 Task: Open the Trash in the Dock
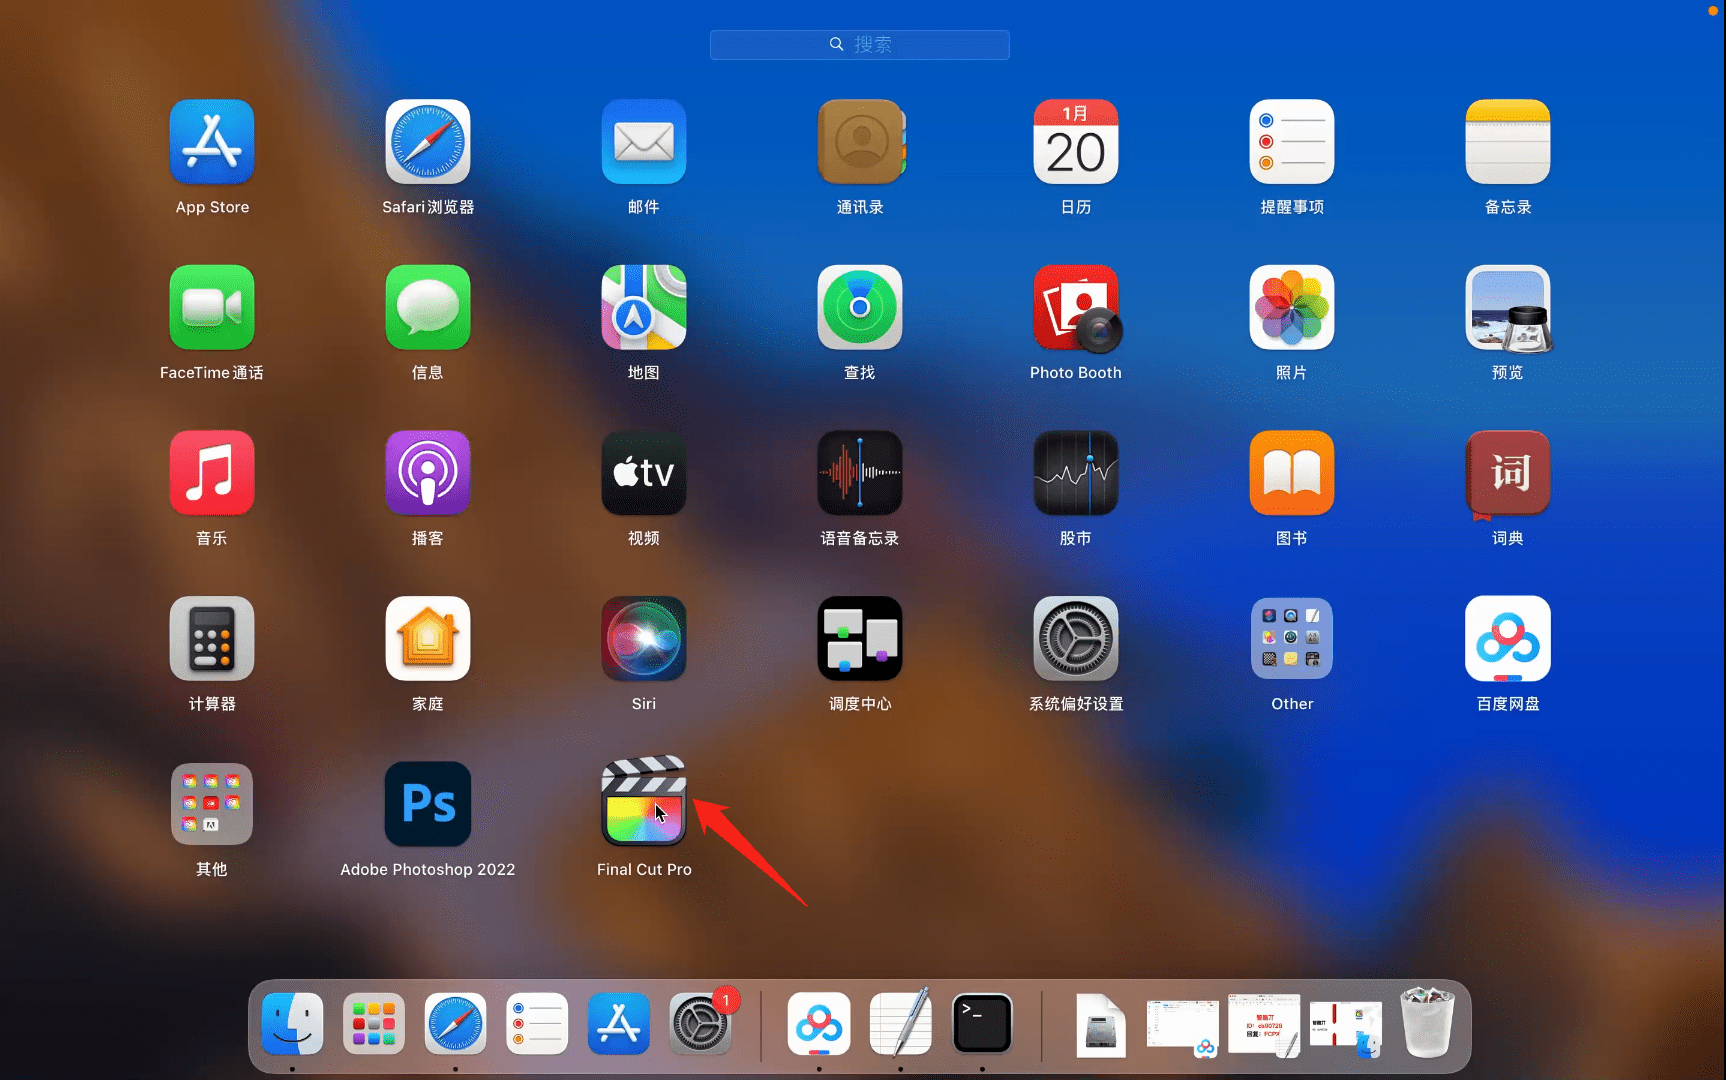point(1427,1022)
